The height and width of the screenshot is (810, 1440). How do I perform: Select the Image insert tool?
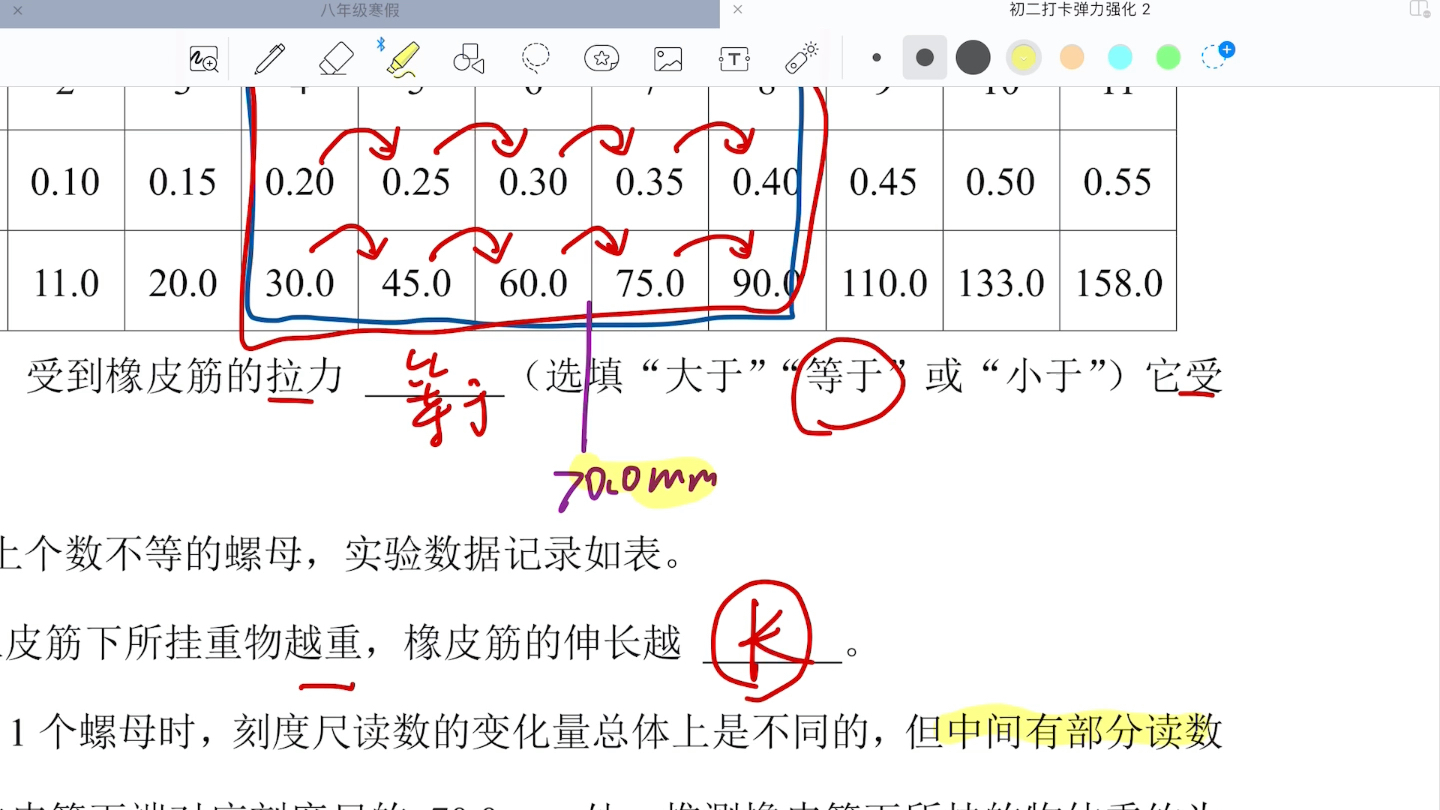(x=668, y=59)
